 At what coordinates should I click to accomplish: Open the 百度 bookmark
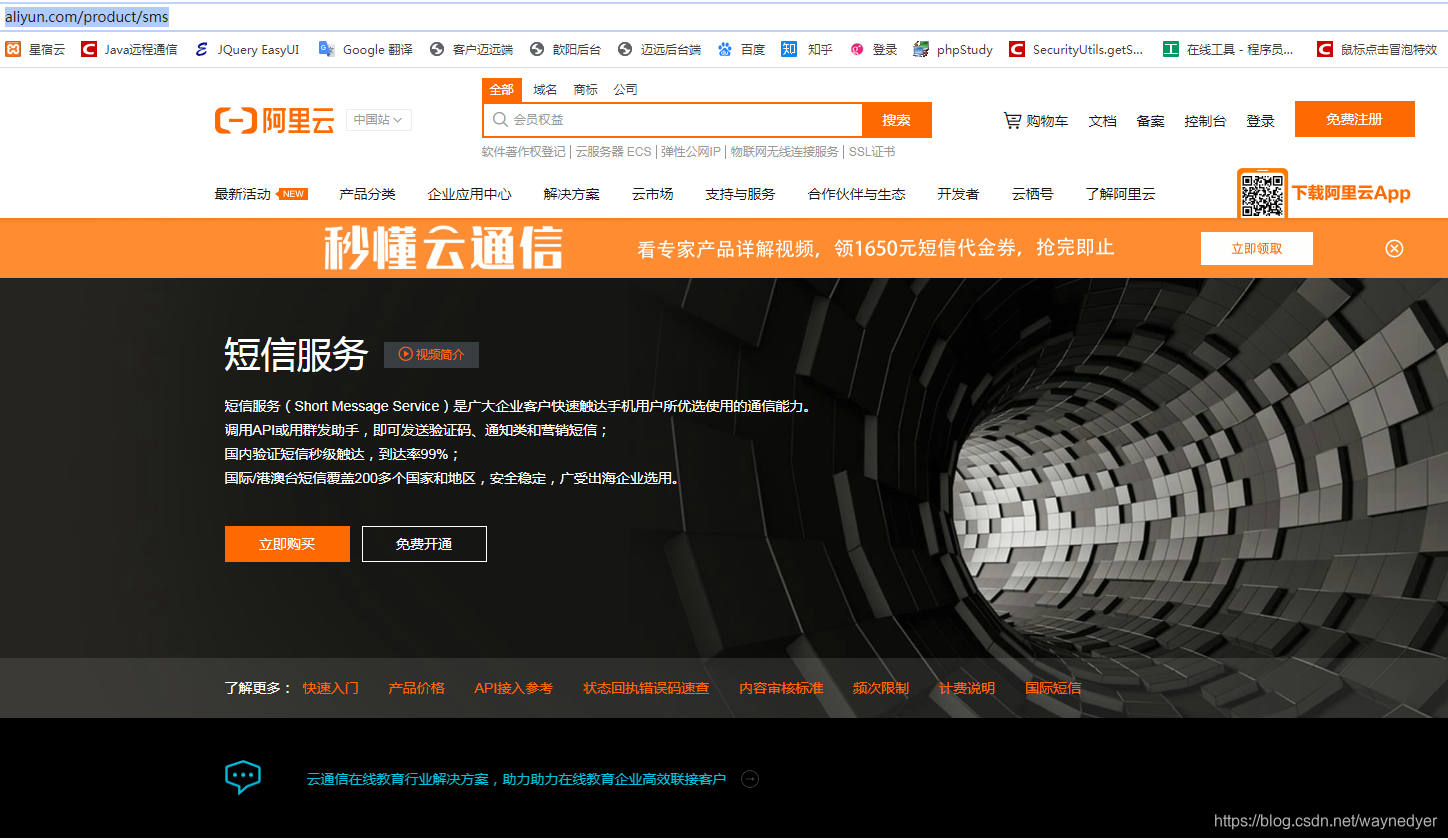(x=741, y=49)
